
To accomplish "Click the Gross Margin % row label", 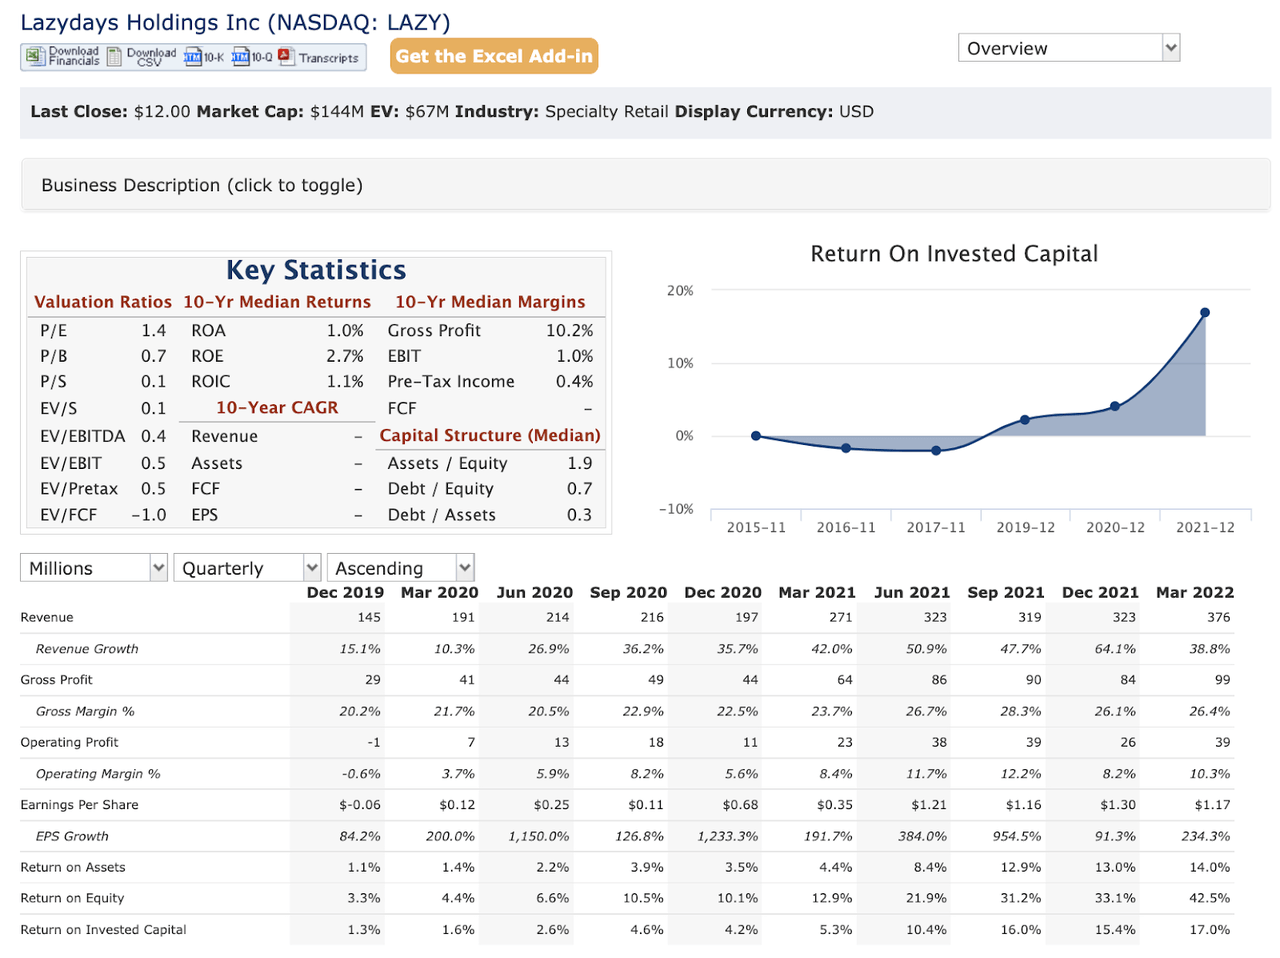I will [85, 711].
